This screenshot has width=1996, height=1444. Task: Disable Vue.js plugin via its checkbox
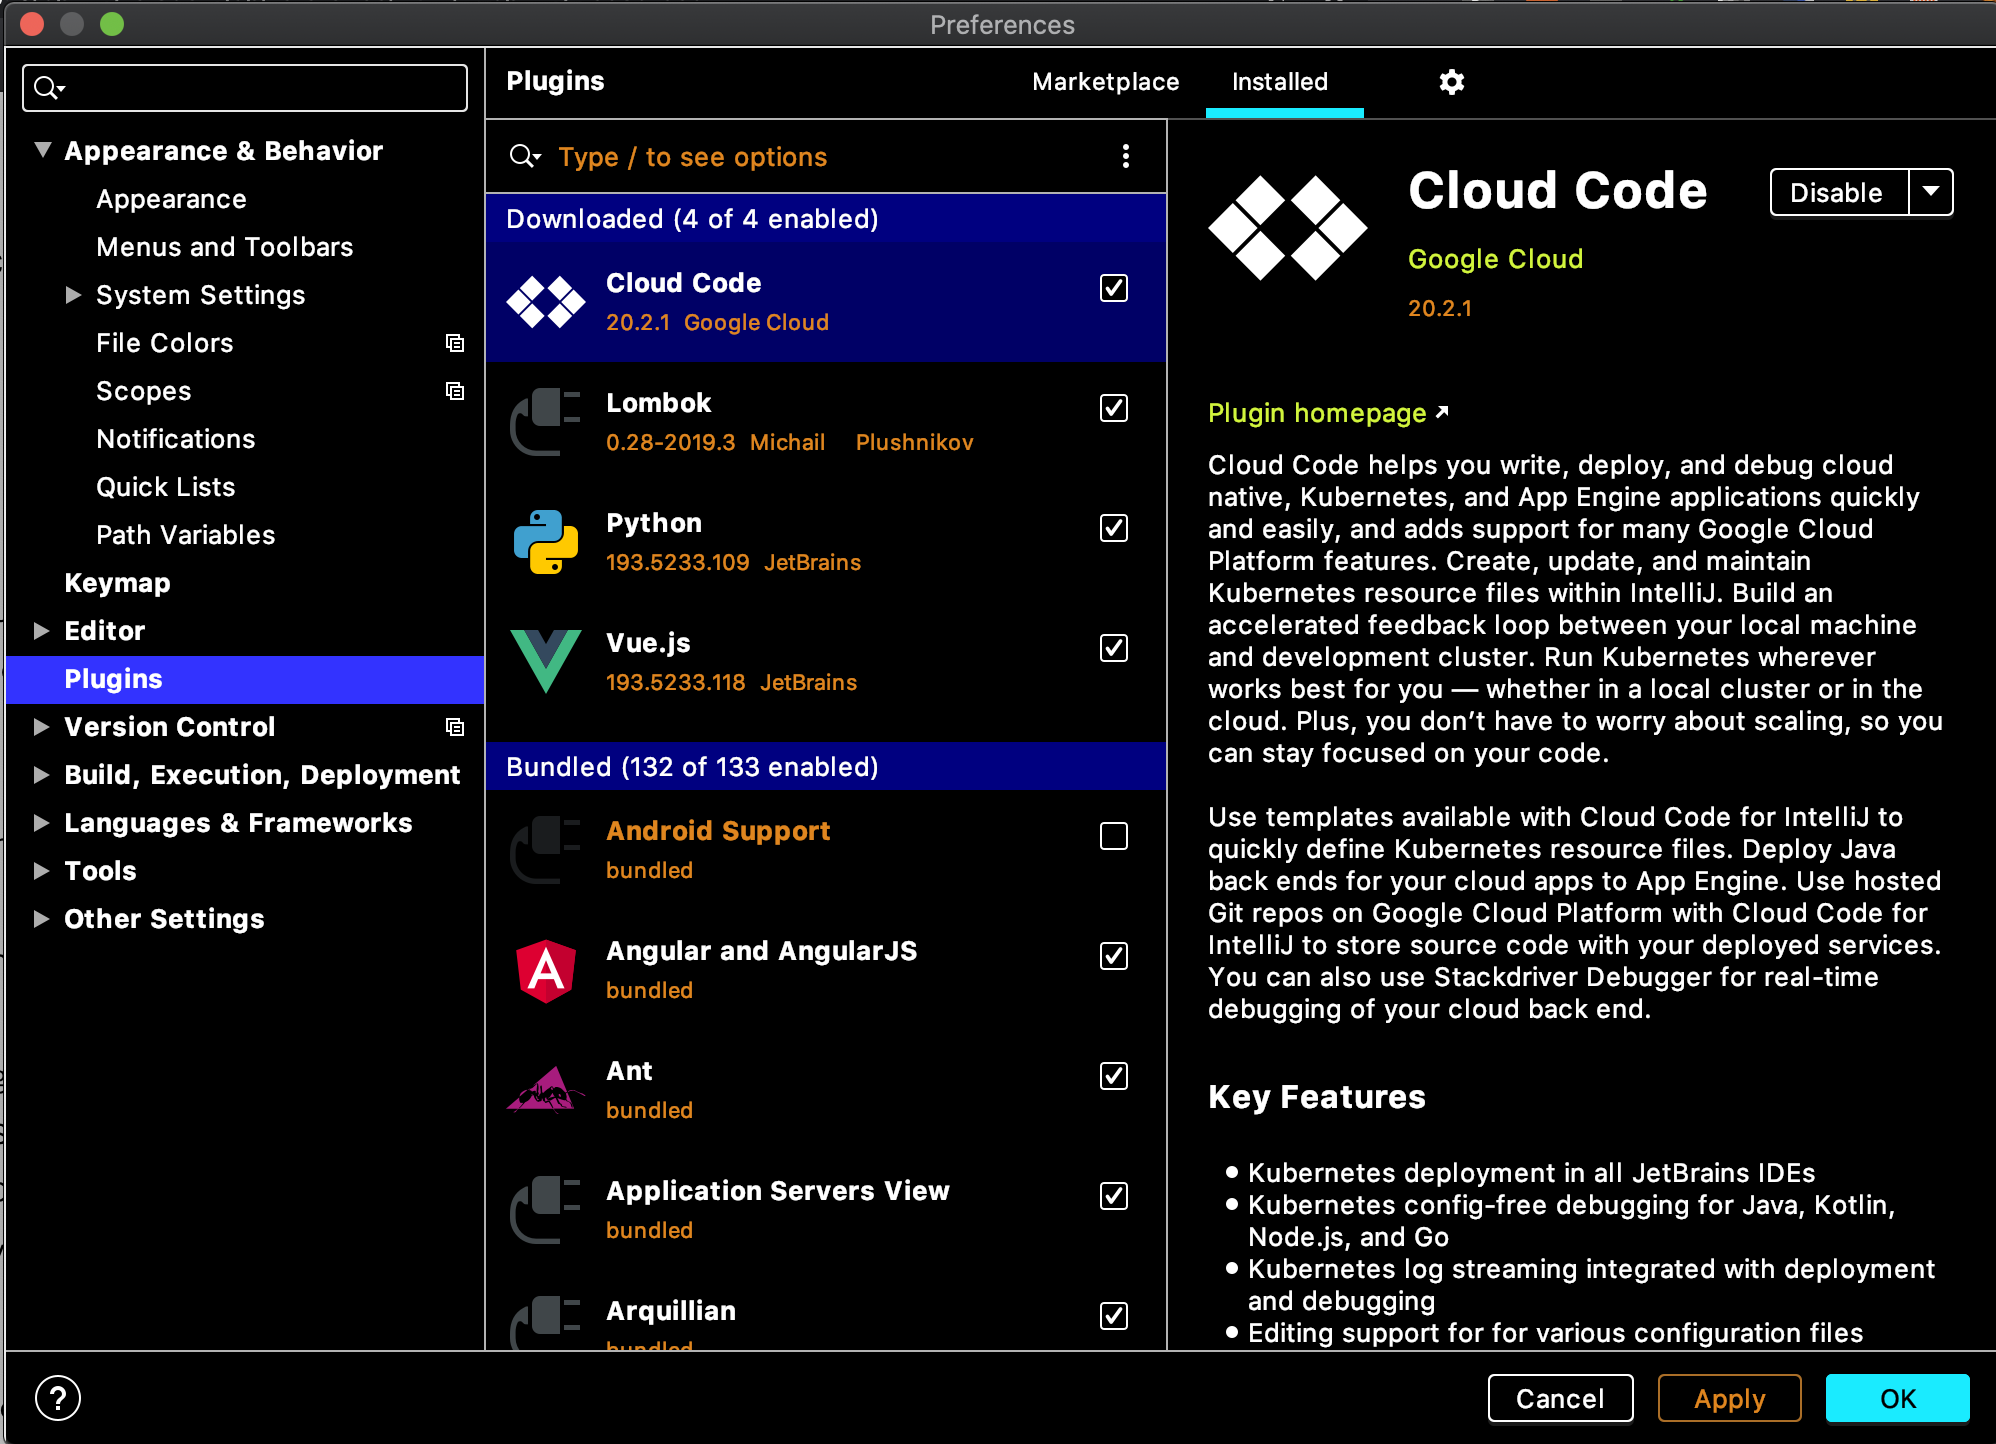(1113, 648)
